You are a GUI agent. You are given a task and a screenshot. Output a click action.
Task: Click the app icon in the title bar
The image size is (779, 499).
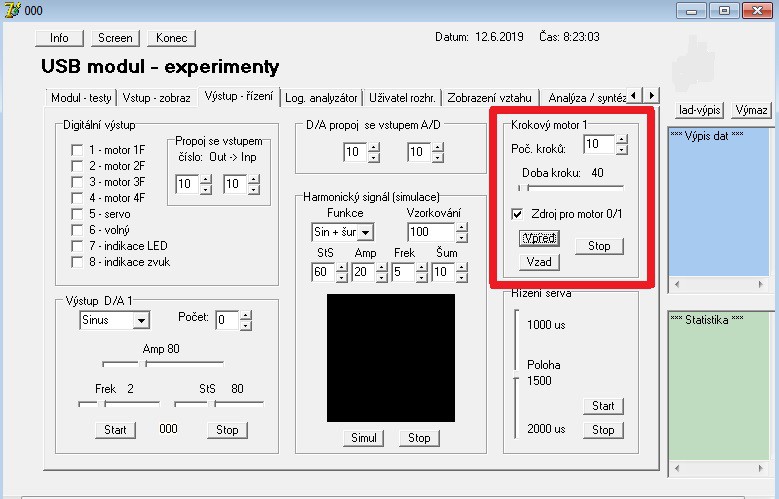click(x=11, y=10)
